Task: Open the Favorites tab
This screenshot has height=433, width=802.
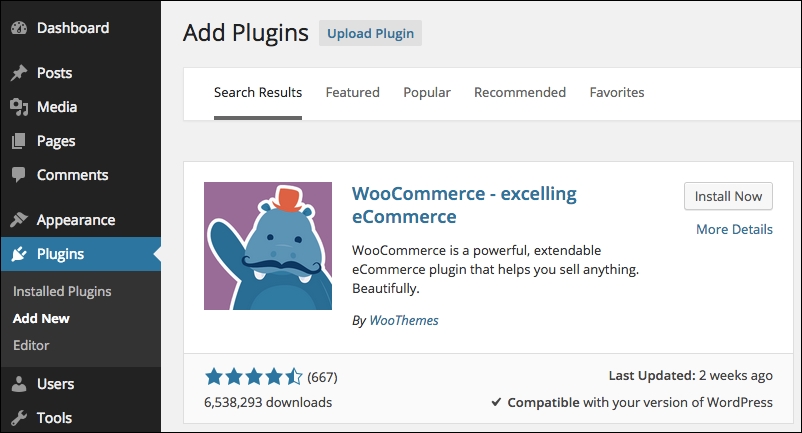Action: pyautogui.click(x=617, y=93)
